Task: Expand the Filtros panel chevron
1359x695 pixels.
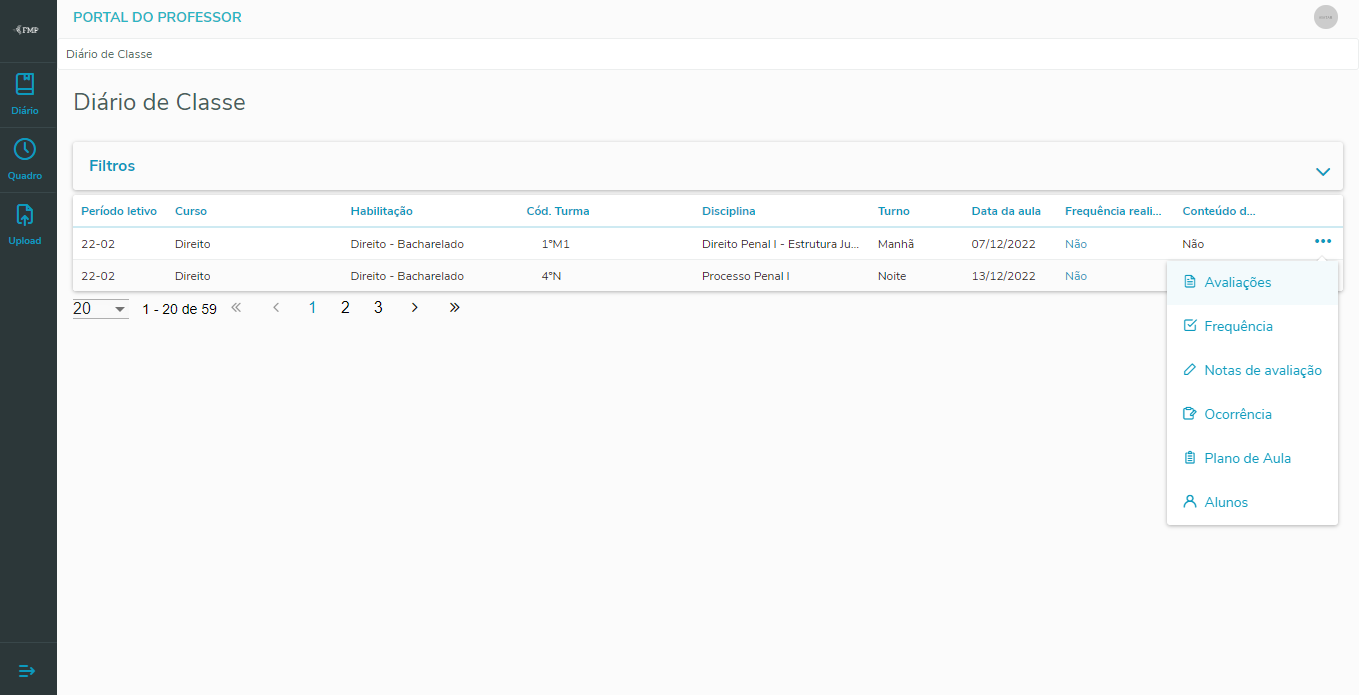Action: [1323, 171]
